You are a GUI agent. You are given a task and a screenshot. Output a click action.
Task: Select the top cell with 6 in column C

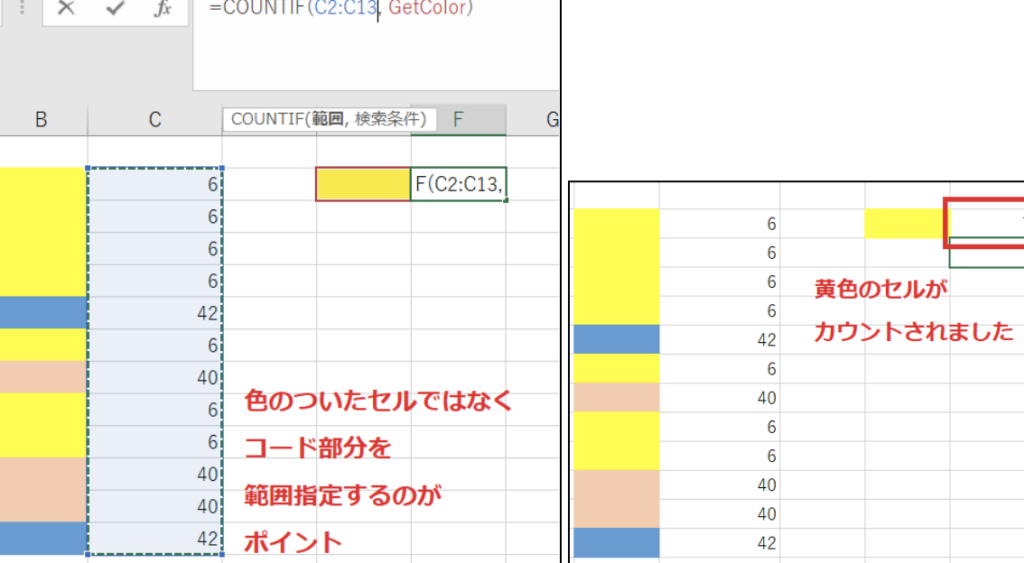tap(155, 184)
